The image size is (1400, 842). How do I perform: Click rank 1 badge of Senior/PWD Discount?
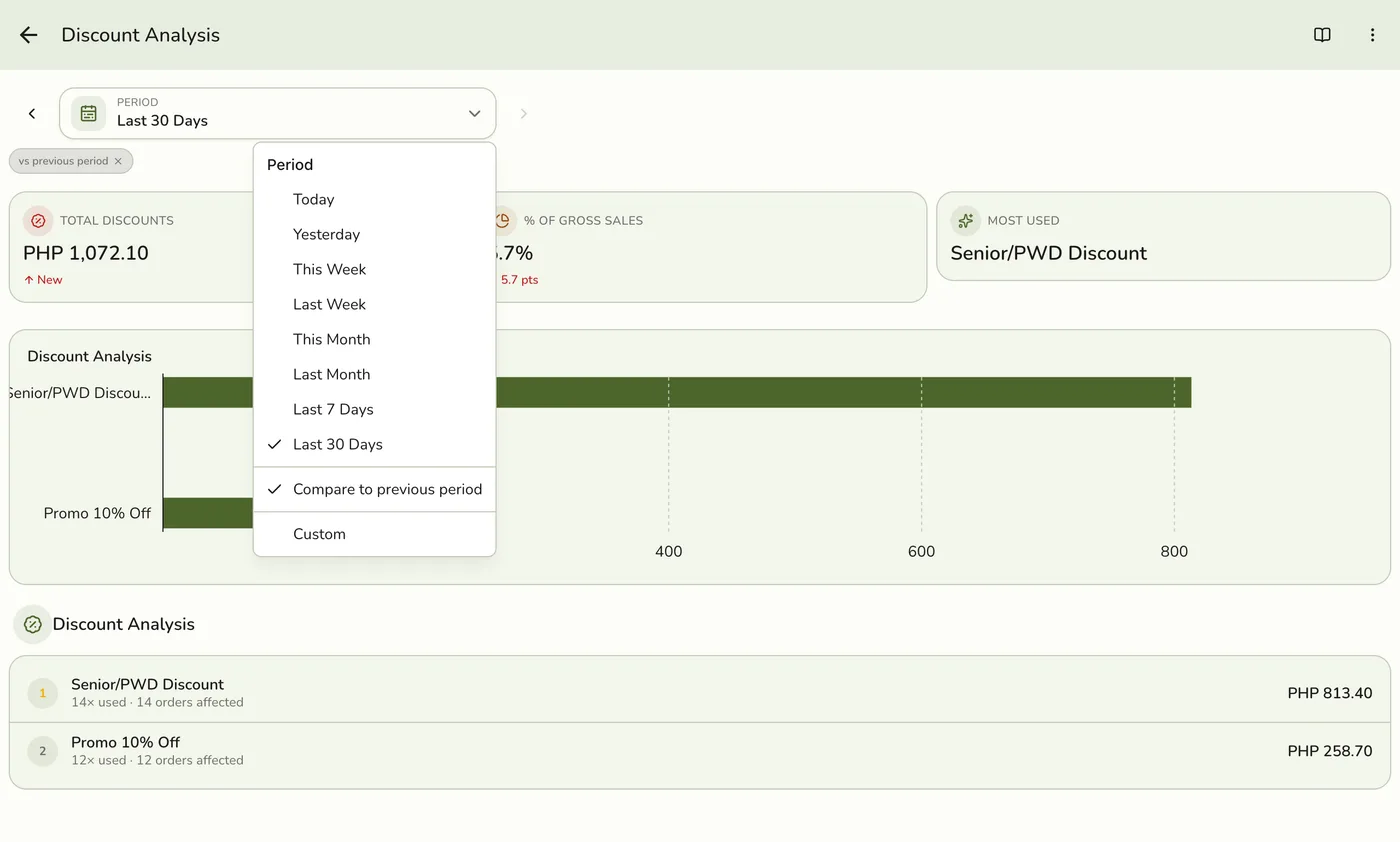click(x=42, y=693)
